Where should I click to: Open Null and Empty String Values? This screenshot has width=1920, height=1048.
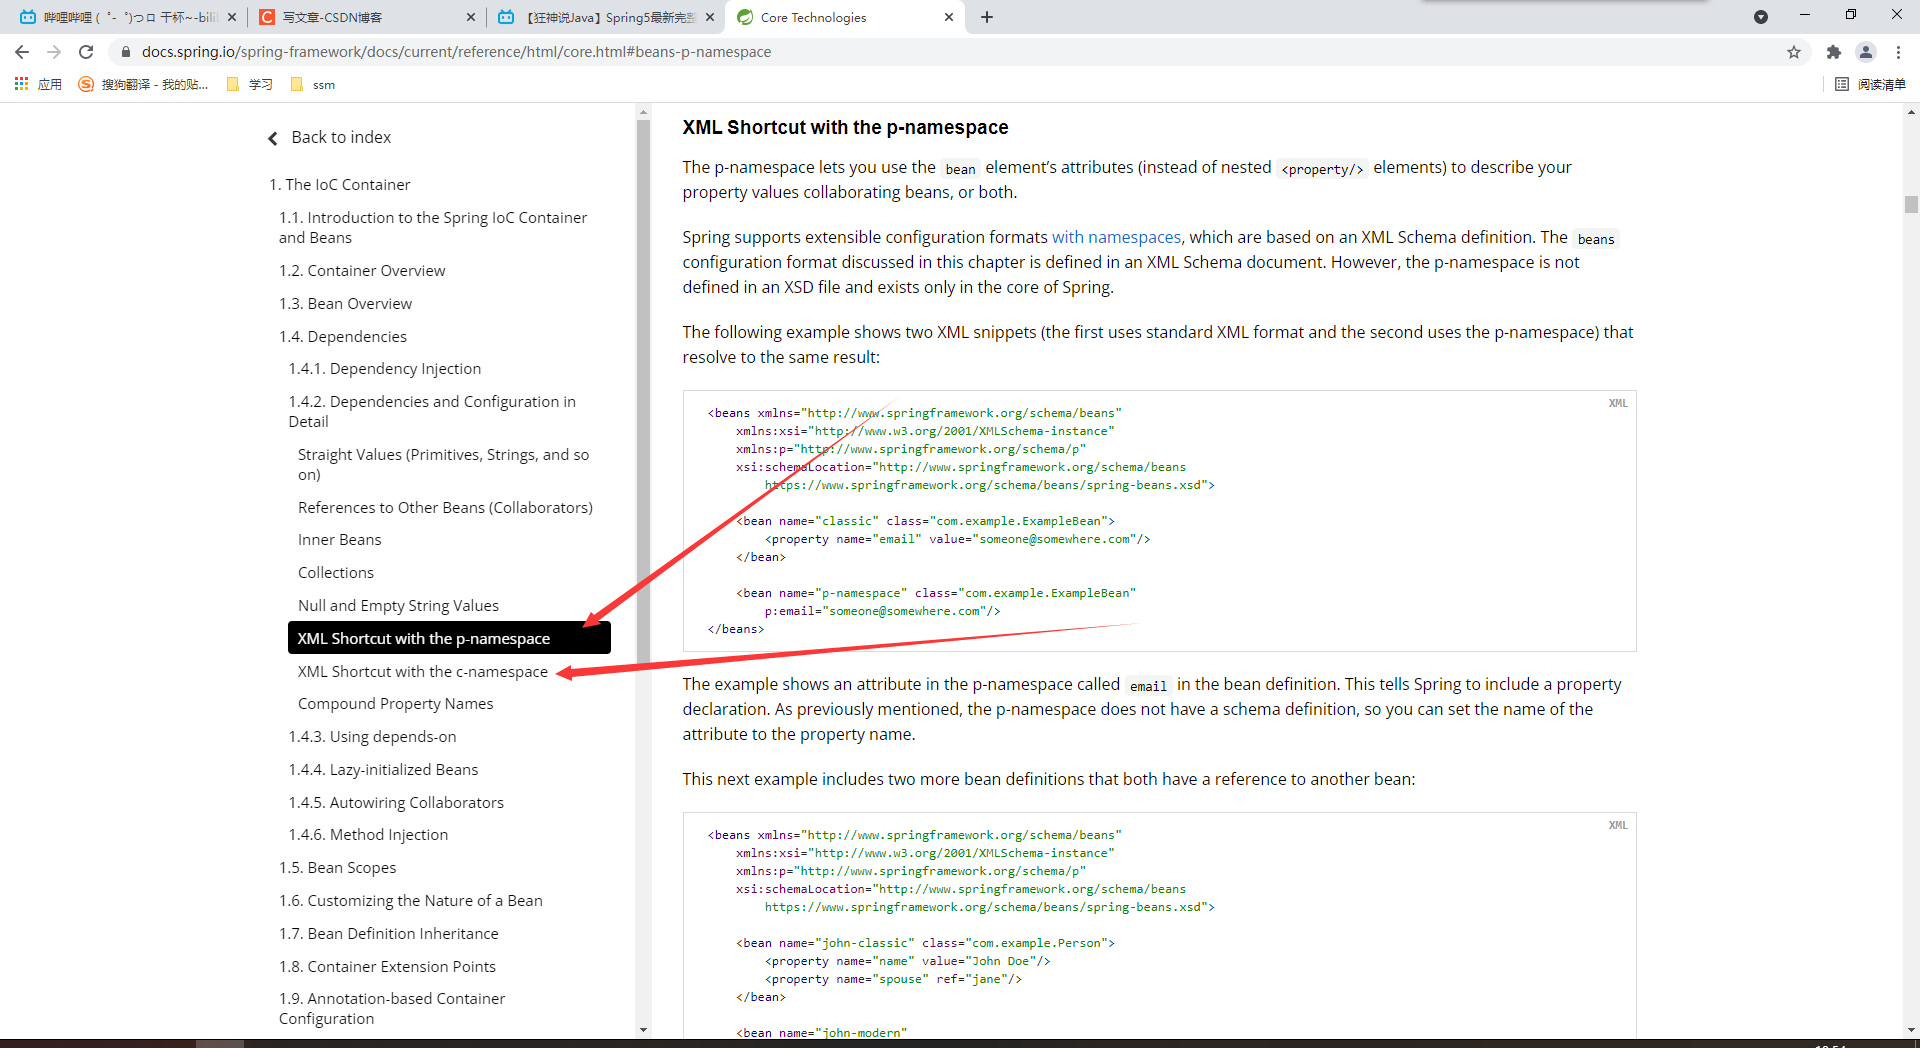pyautogui.click(x=398, y=605)
